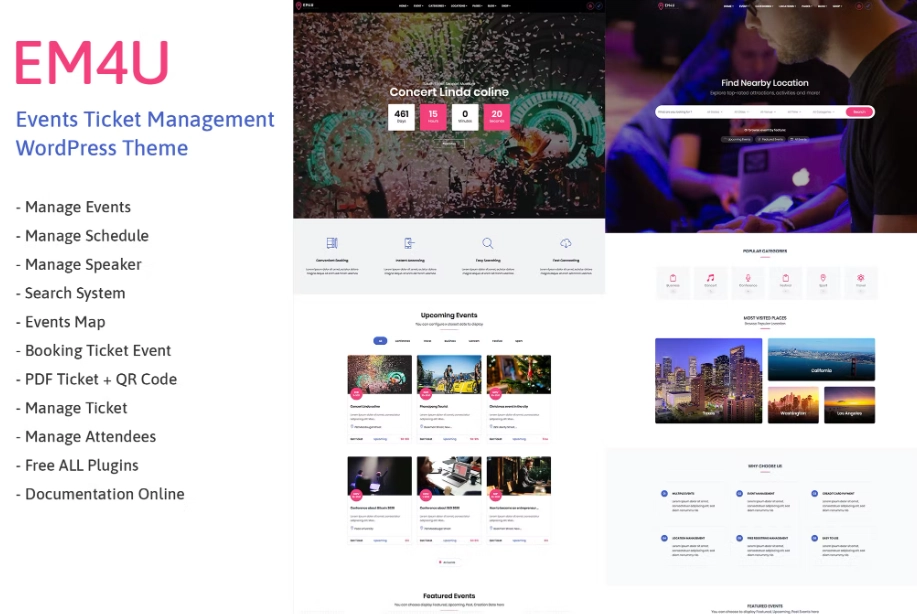This screenshot has width=917, height=614.
Task: Open the All States dropdown in search bar
Action: tap(716, 112)
